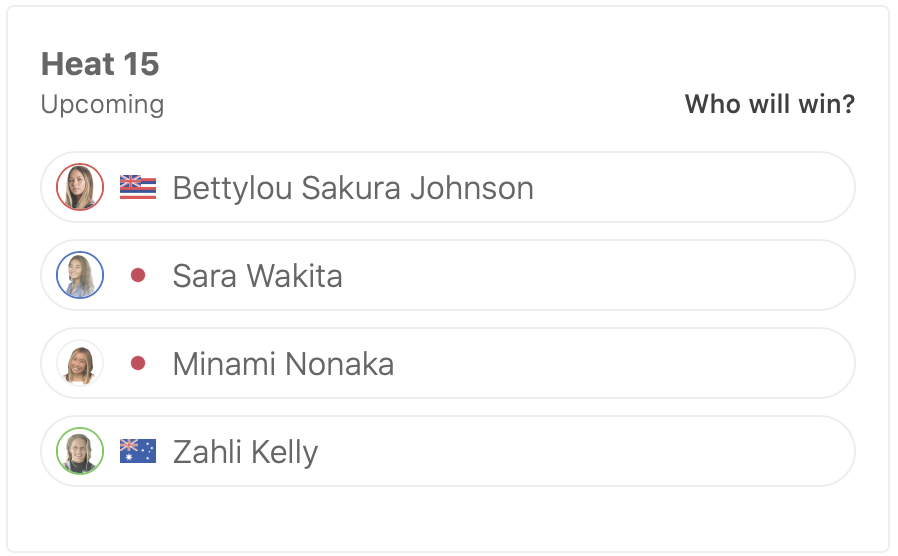Click the Australia flag beside Zahli Kelly
Image resolution: width=898 pixels, height=556 pixels.
[138, 451]
